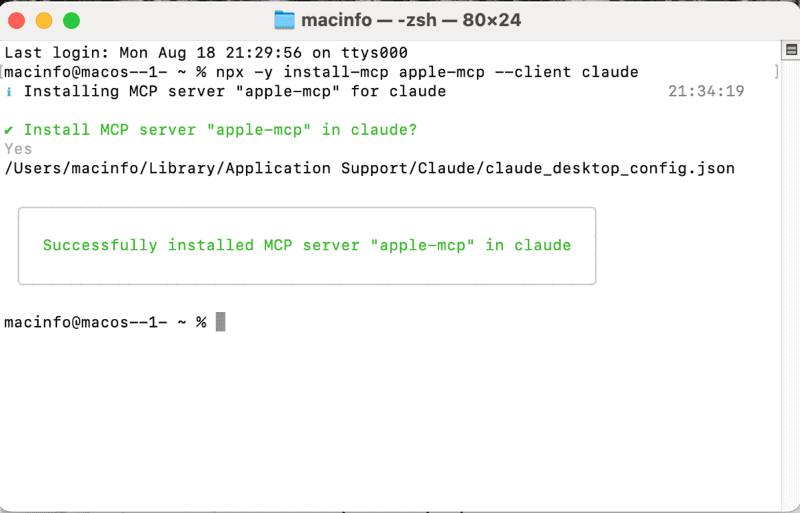Click the "Successfully installed MCP server" message
This screenshot has width=800, height=513.
(306, 245)
